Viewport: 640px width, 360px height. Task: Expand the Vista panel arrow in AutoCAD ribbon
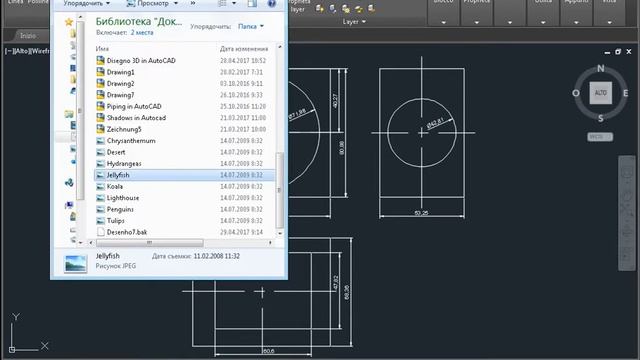[609, 22]
